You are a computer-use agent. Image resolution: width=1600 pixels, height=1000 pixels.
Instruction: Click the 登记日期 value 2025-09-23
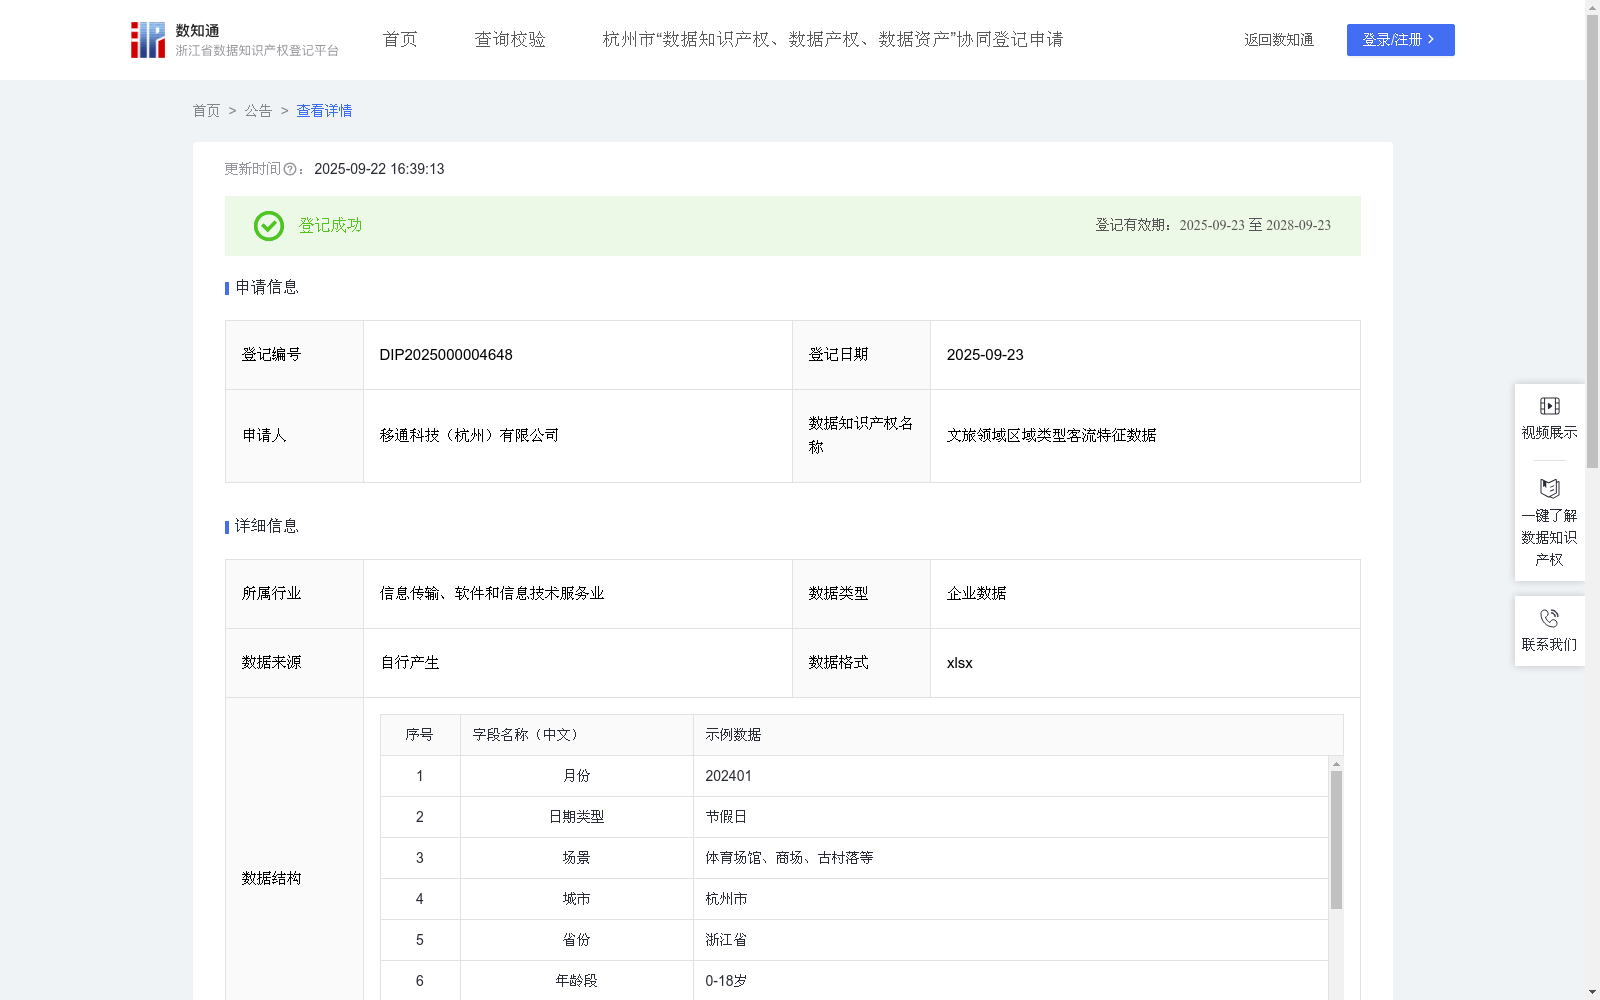985,355
